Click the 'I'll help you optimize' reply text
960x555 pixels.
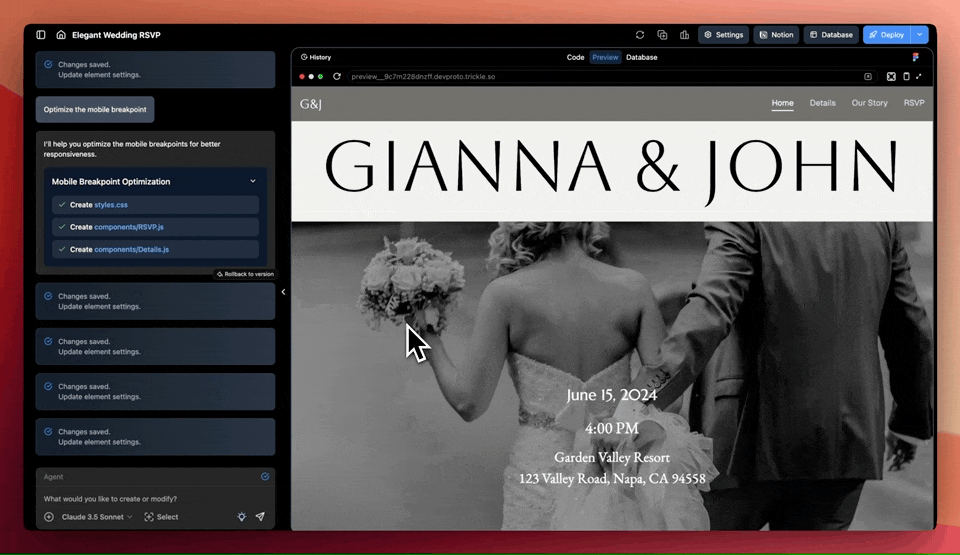132,149
